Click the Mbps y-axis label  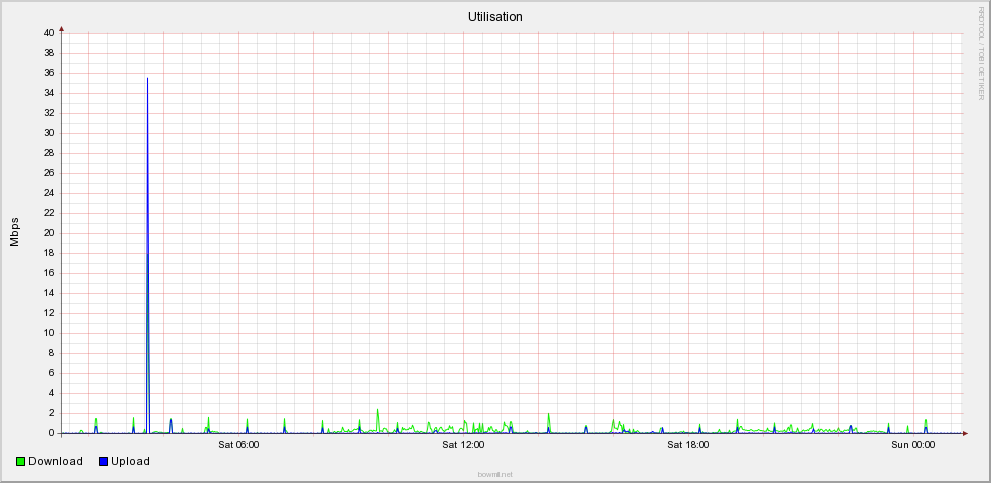pyautogui.click(x=15, y=232)
